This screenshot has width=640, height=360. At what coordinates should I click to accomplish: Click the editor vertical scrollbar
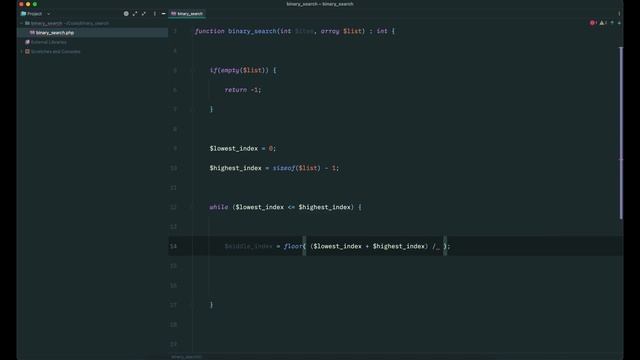[621, 133]
